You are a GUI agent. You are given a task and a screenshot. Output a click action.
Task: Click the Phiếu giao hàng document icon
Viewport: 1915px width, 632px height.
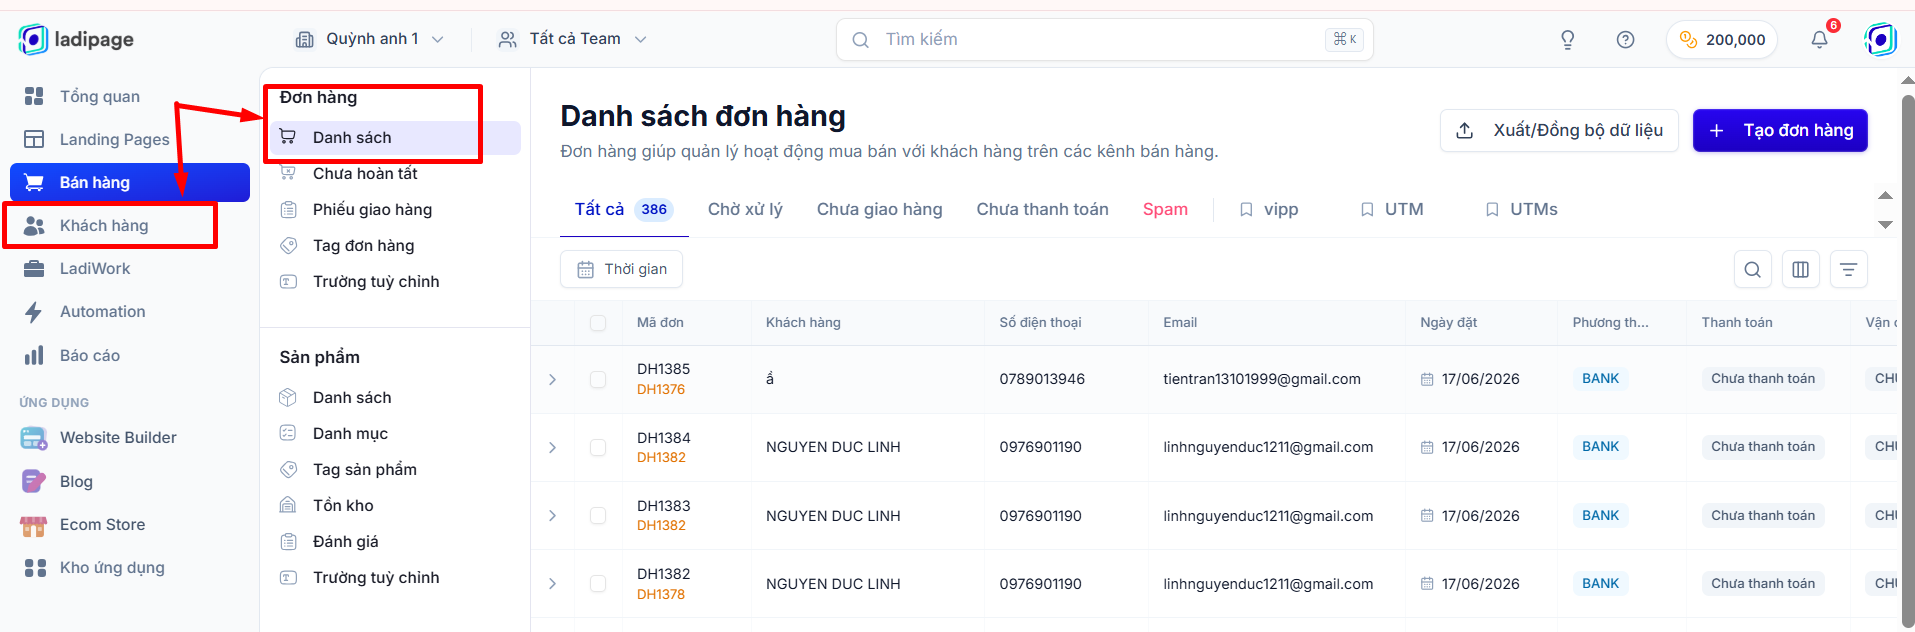pyautogui.click(x=288, y=209)
